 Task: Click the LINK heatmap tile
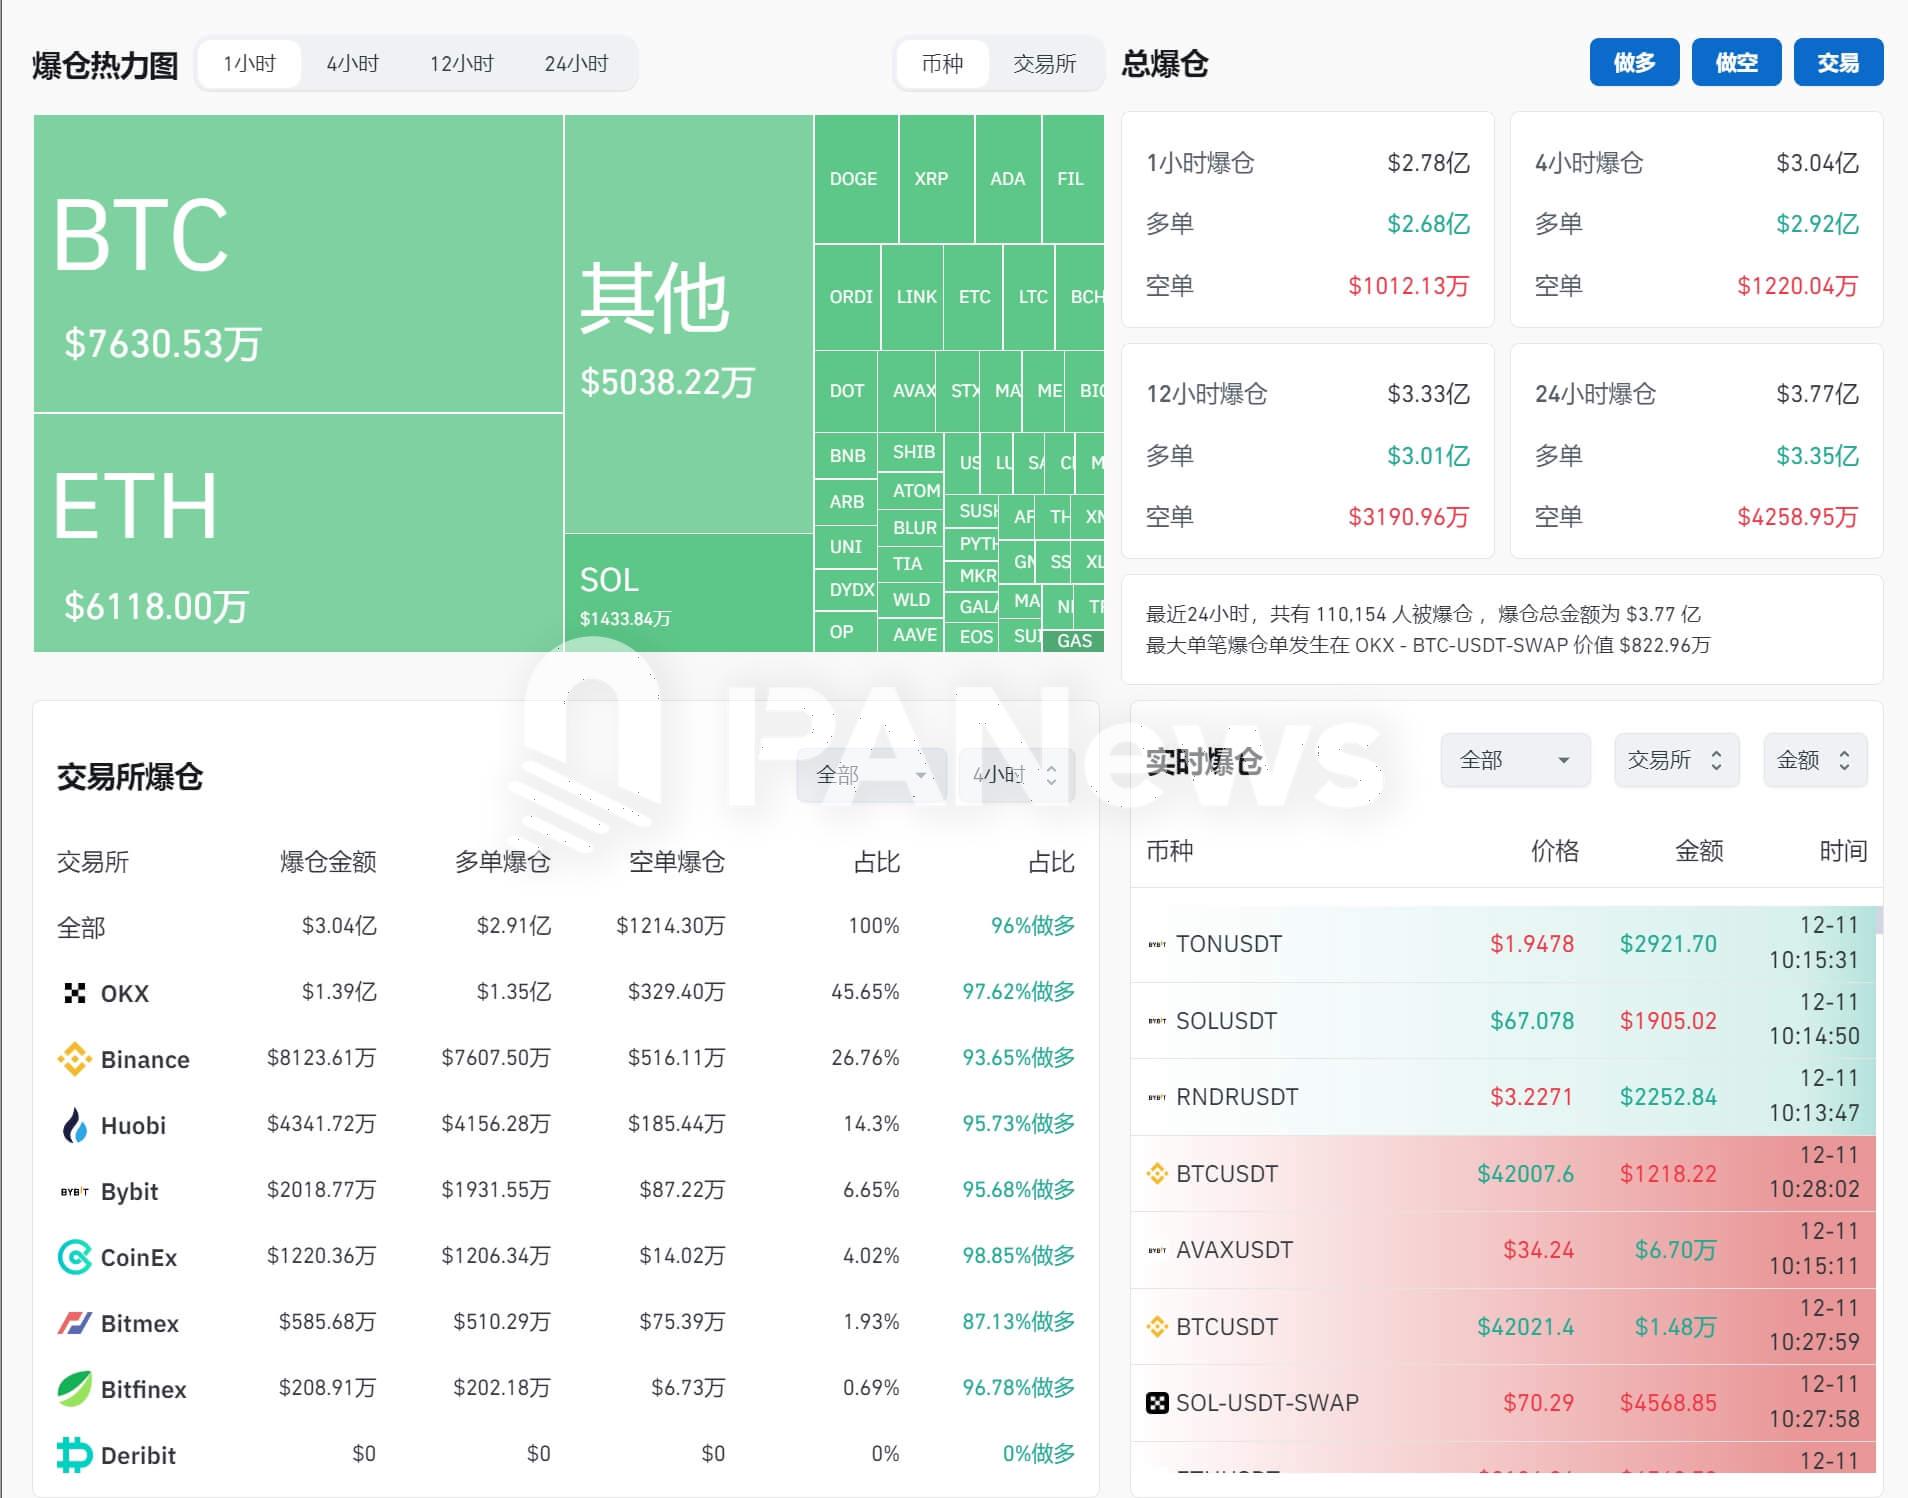912,297
